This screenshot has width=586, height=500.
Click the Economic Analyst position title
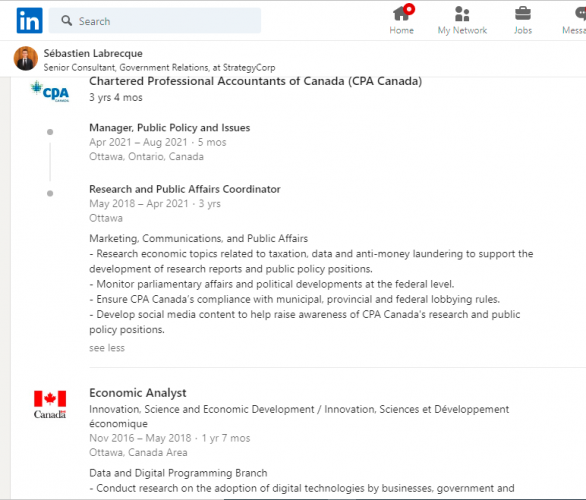[138, 393]
